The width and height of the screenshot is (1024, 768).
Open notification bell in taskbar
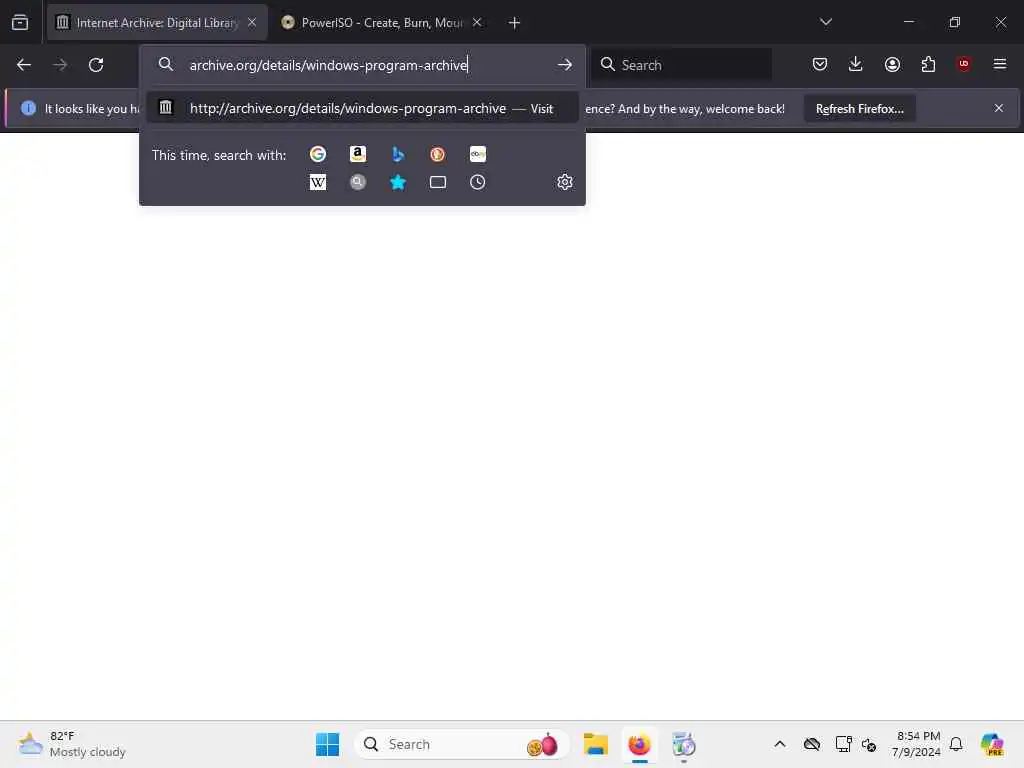click(x=956, y=744)
